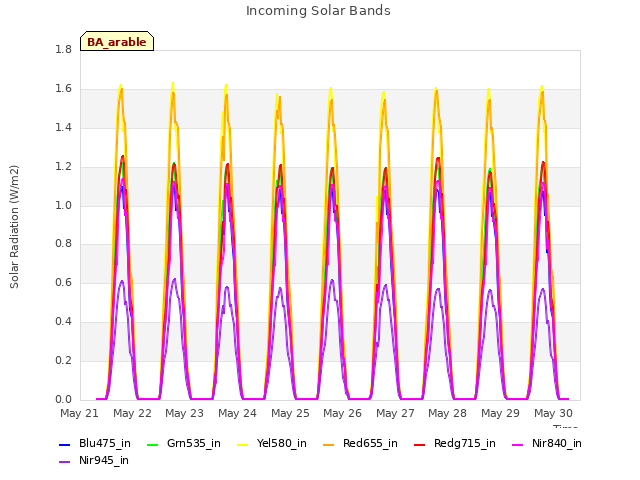Click the May 21 x-axis tick label
Viewport: 640px width, 480px height.
[80, 413]
